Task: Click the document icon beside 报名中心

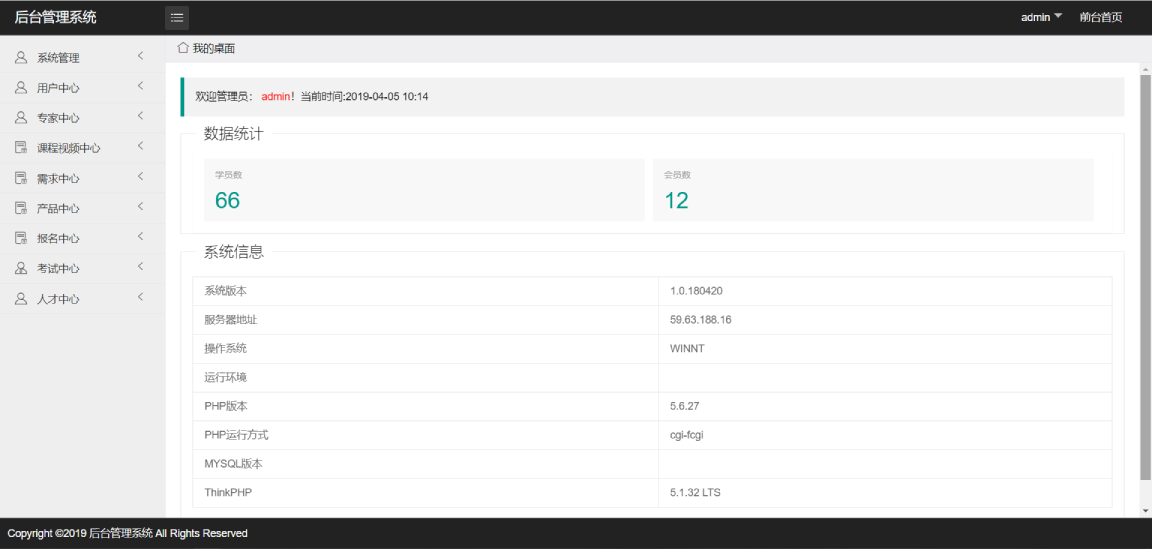Action: click(x=21, y=238)
